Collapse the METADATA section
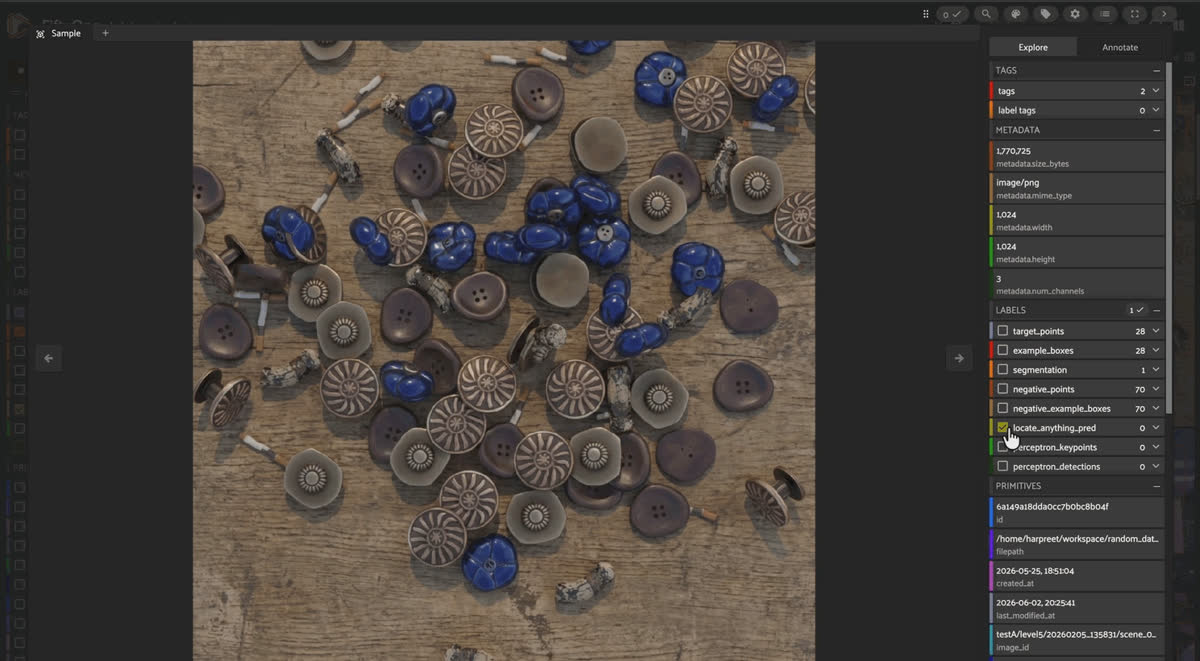The height and width of the screenshot is (661, 1200). click(x=1157, y=130)
